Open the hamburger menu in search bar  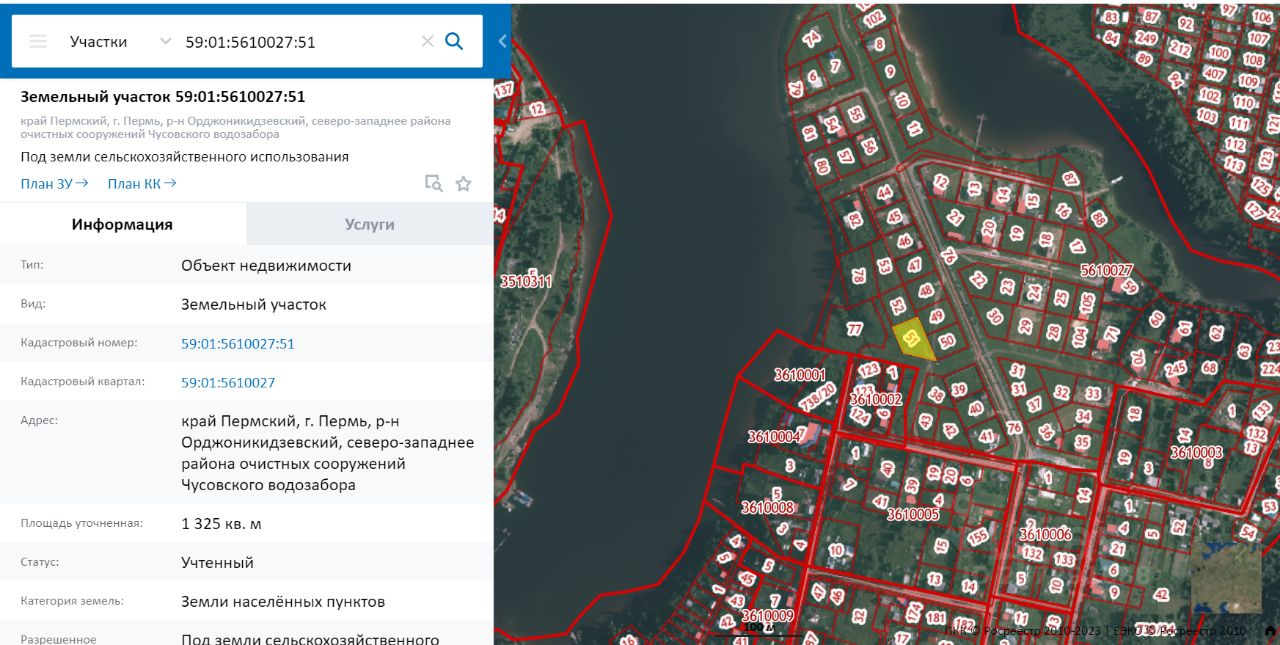38,41
